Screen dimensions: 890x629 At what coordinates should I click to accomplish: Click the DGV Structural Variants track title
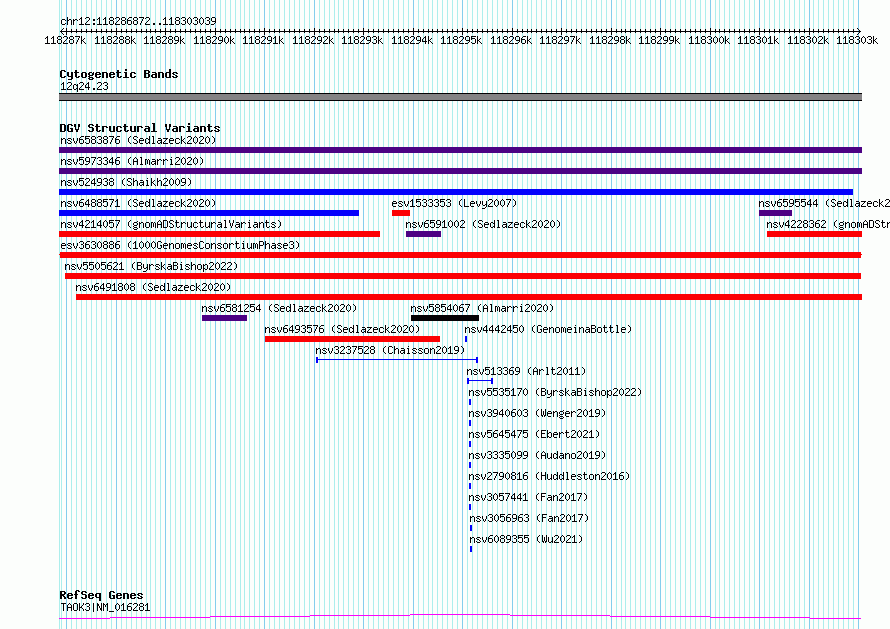140,128
